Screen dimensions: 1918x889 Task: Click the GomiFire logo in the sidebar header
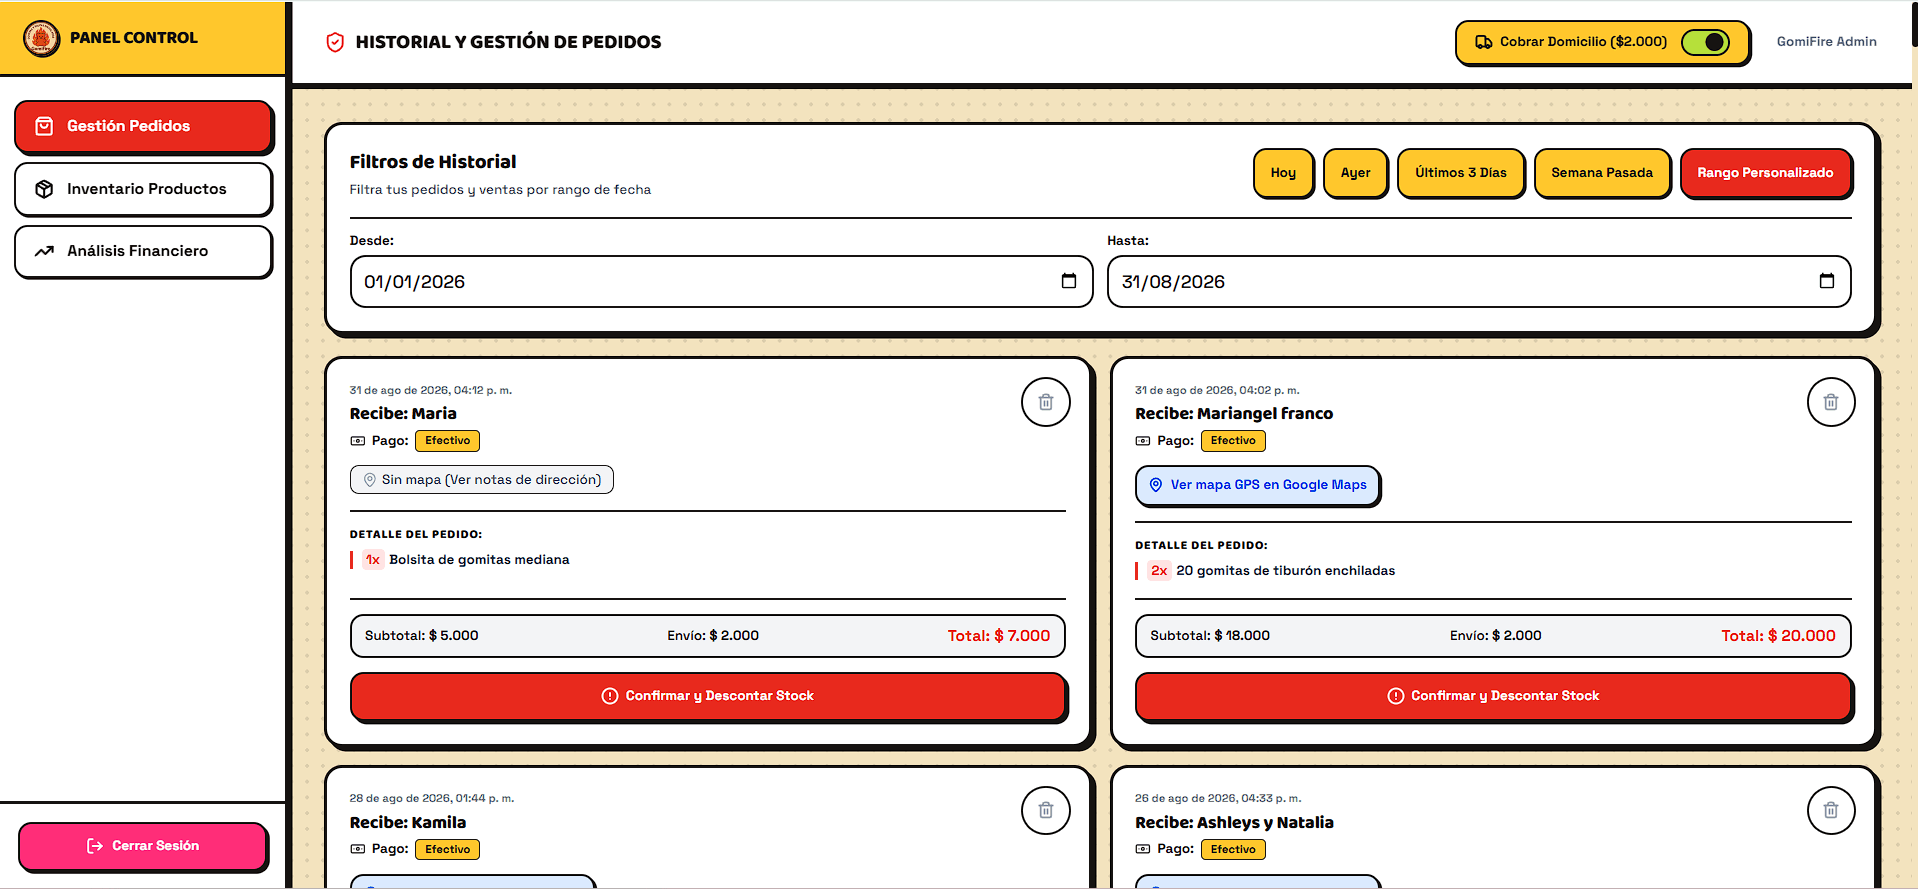click(x=41, y=39)
